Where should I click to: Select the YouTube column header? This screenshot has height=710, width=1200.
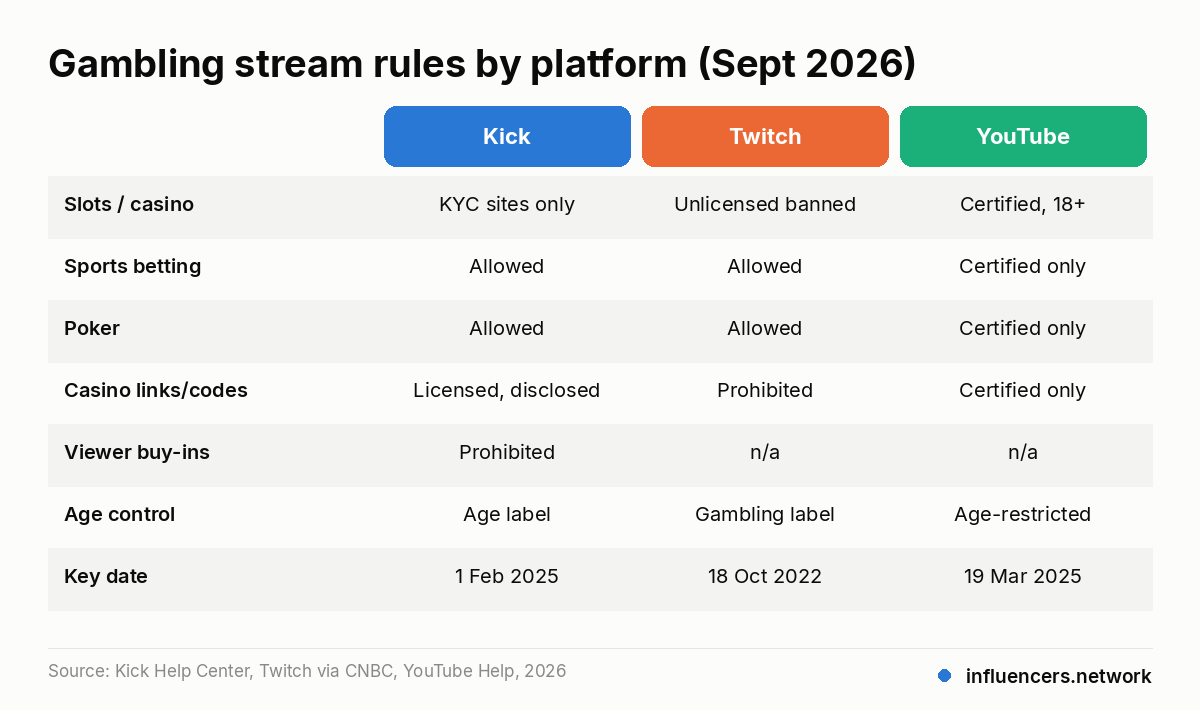click(x=1023, y=136)
